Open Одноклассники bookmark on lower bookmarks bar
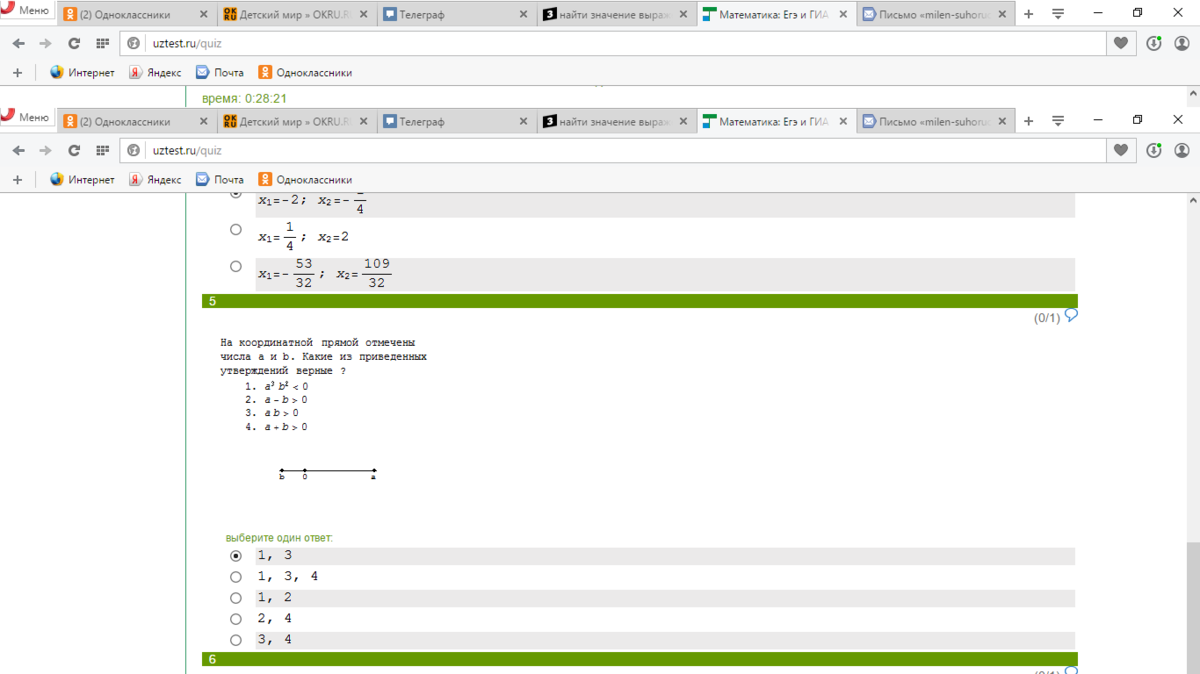 click(305, 180)
